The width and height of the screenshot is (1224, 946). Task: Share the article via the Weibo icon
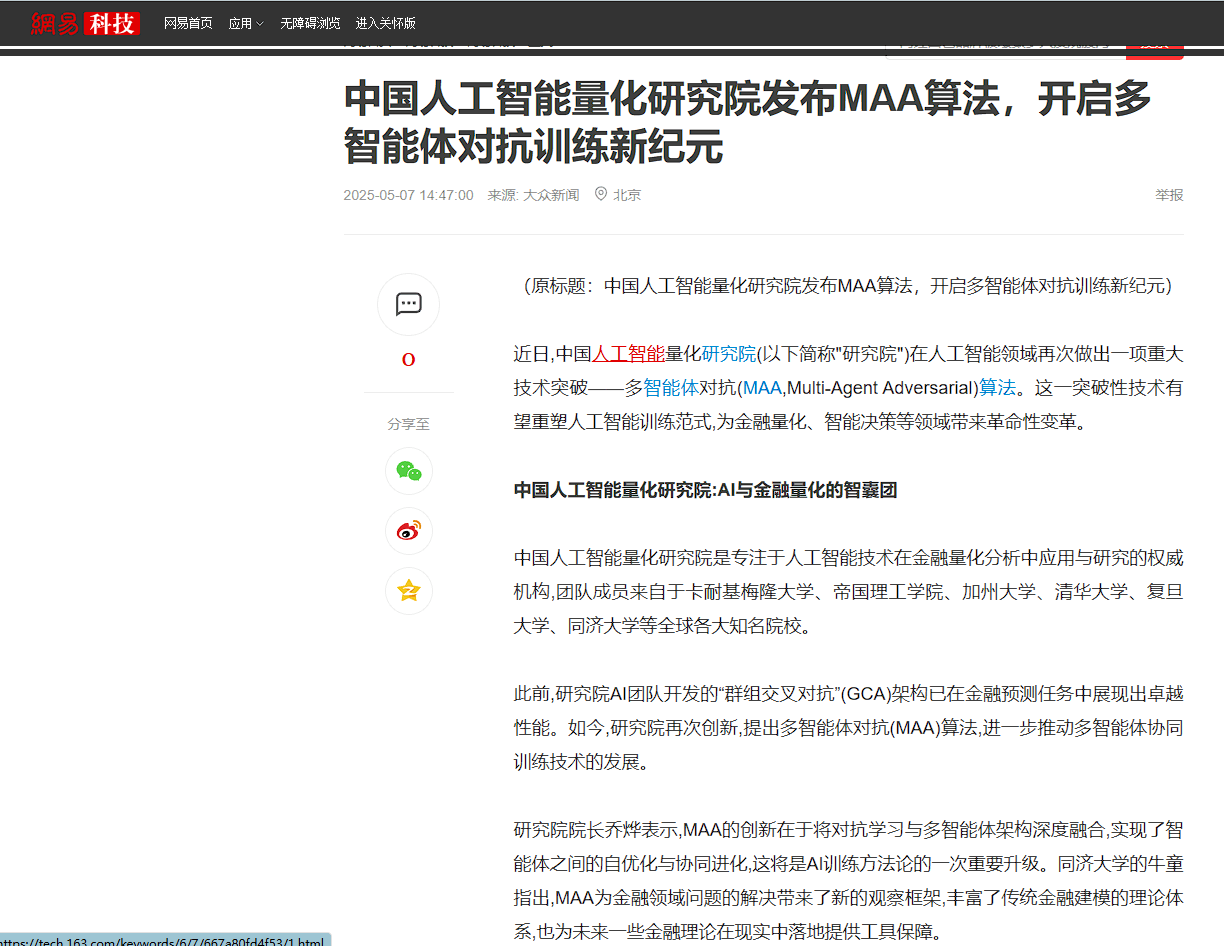coord(408,531)
